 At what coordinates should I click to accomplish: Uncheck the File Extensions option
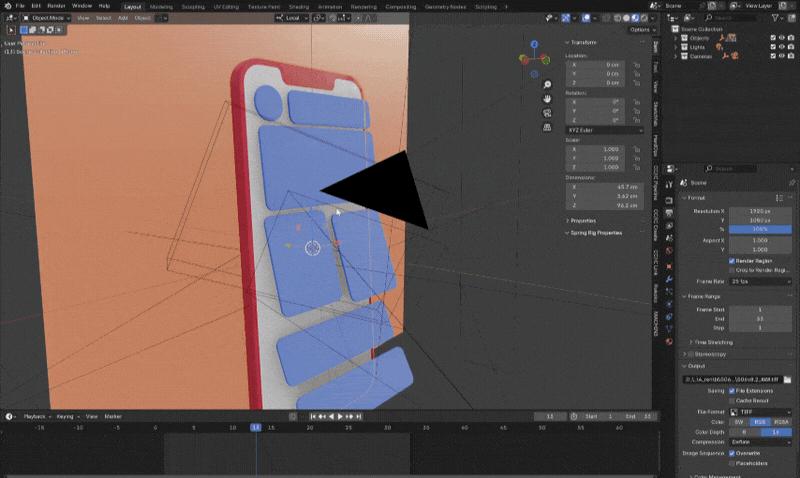[x=732, y=390]
